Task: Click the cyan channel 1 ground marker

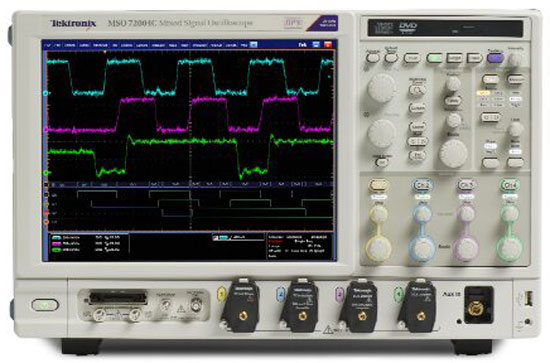Action: [45, 93]
